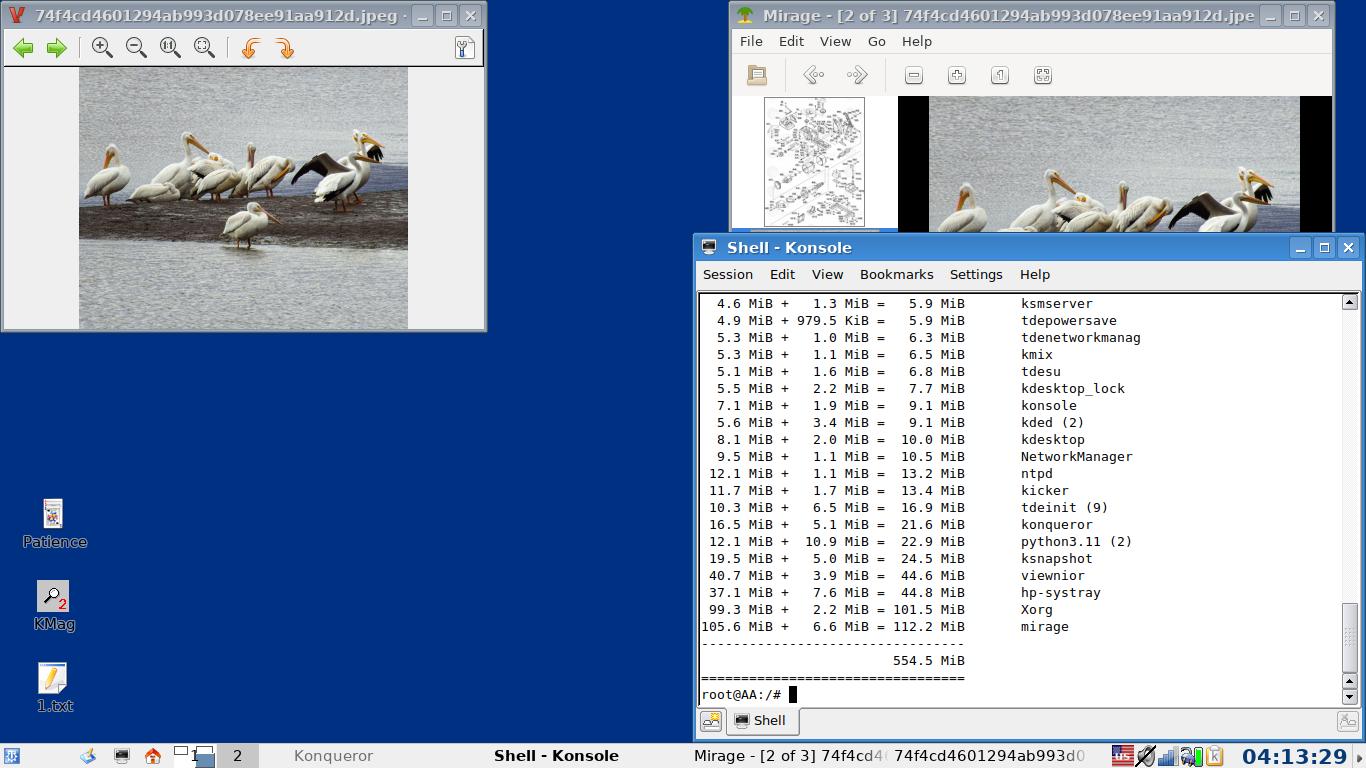Click show desktop icon in panel
Screen dimensions: 1366x768
pos(88,756)
